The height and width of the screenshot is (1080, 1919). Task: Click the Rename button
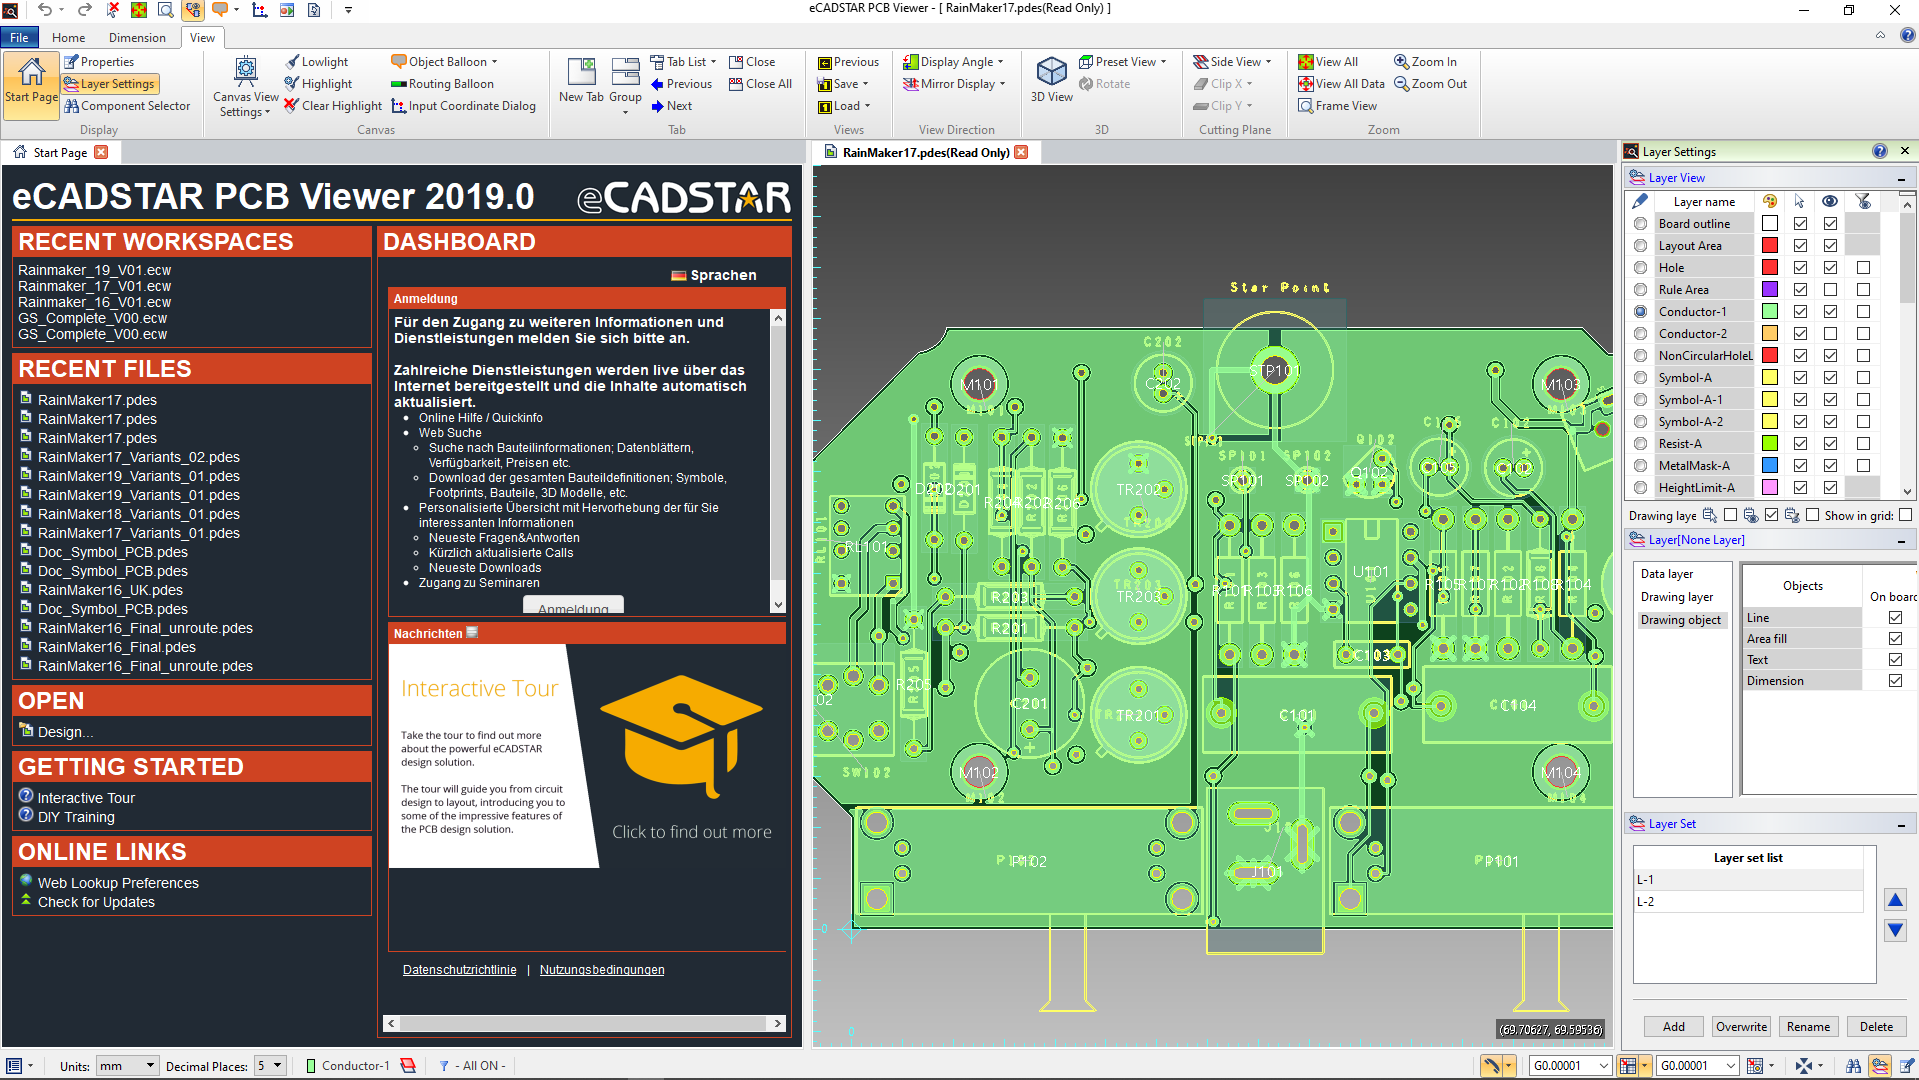pyautogui.click(x=1808, y=1027)
